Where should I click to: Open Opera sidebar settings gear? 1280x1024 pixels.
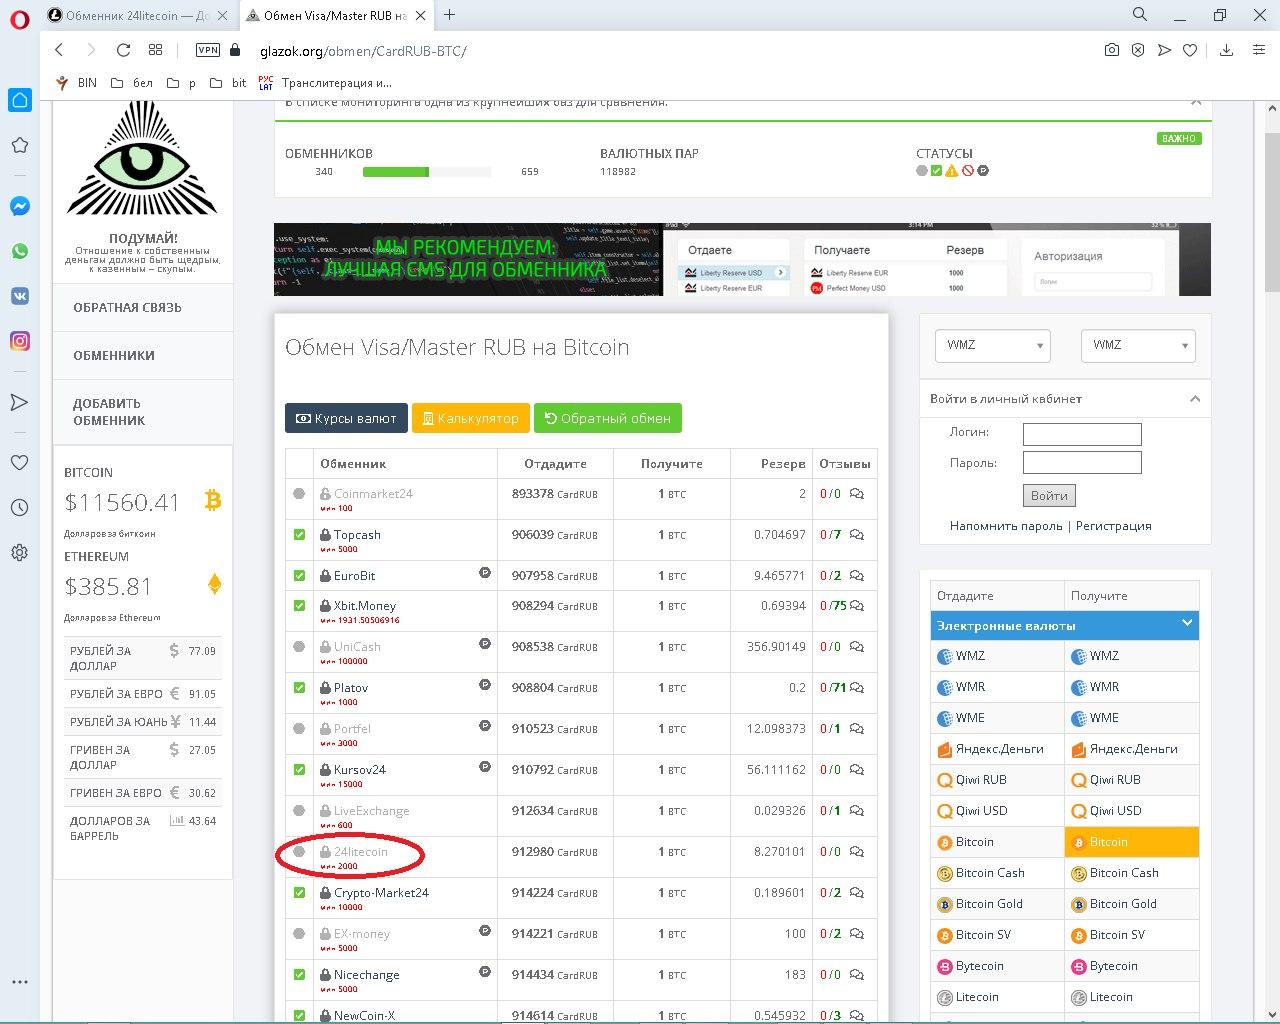[19, 552]
